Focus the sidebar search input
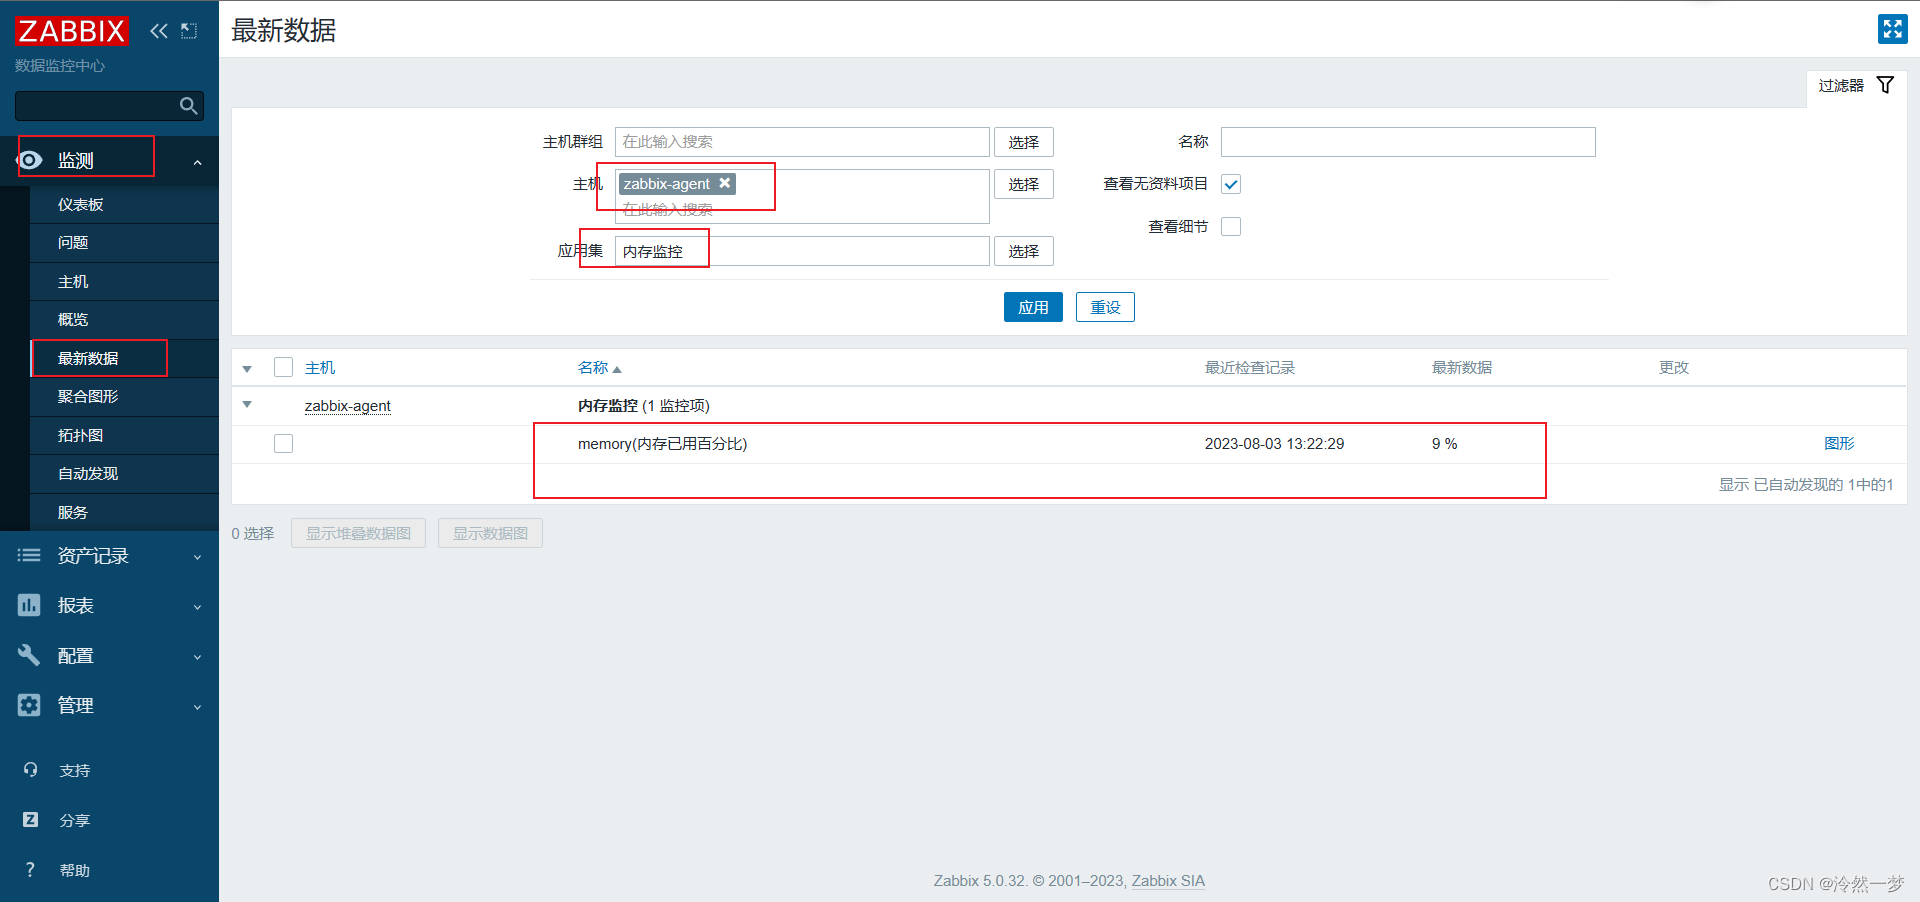1920x902 pixels. [96, 106]
